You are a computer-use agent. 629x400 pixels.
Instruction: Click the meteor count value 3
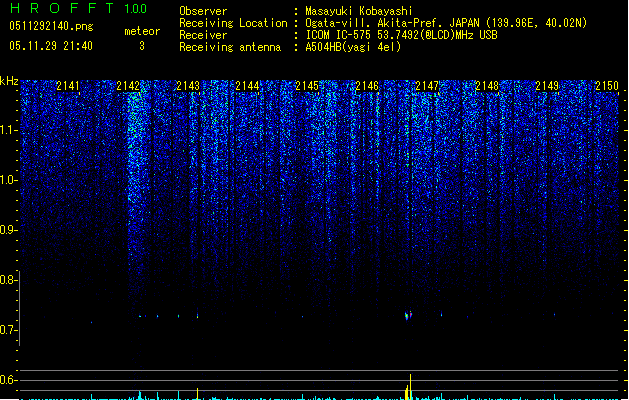[142, 46]
